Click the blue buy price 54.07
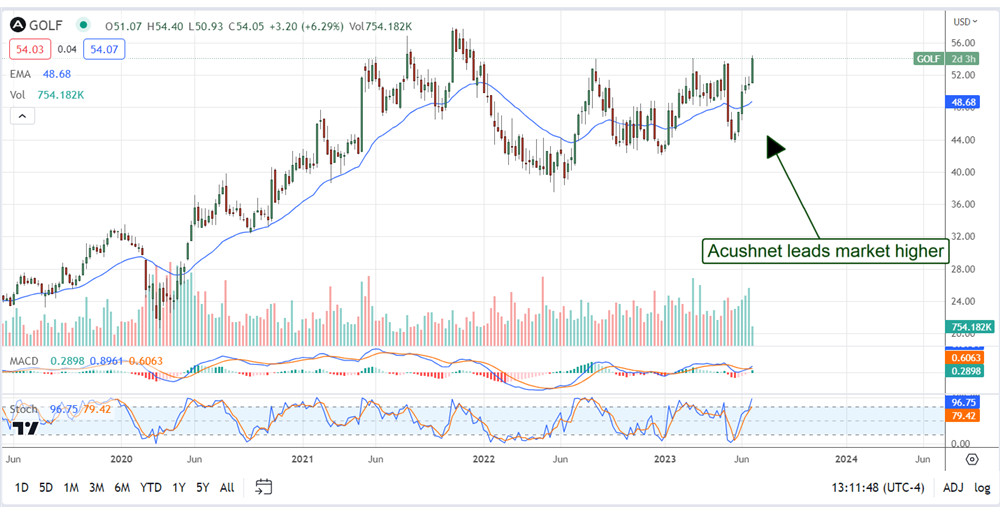The width and height of the screenshot is (1000, 507). click(x=105, y=49)
